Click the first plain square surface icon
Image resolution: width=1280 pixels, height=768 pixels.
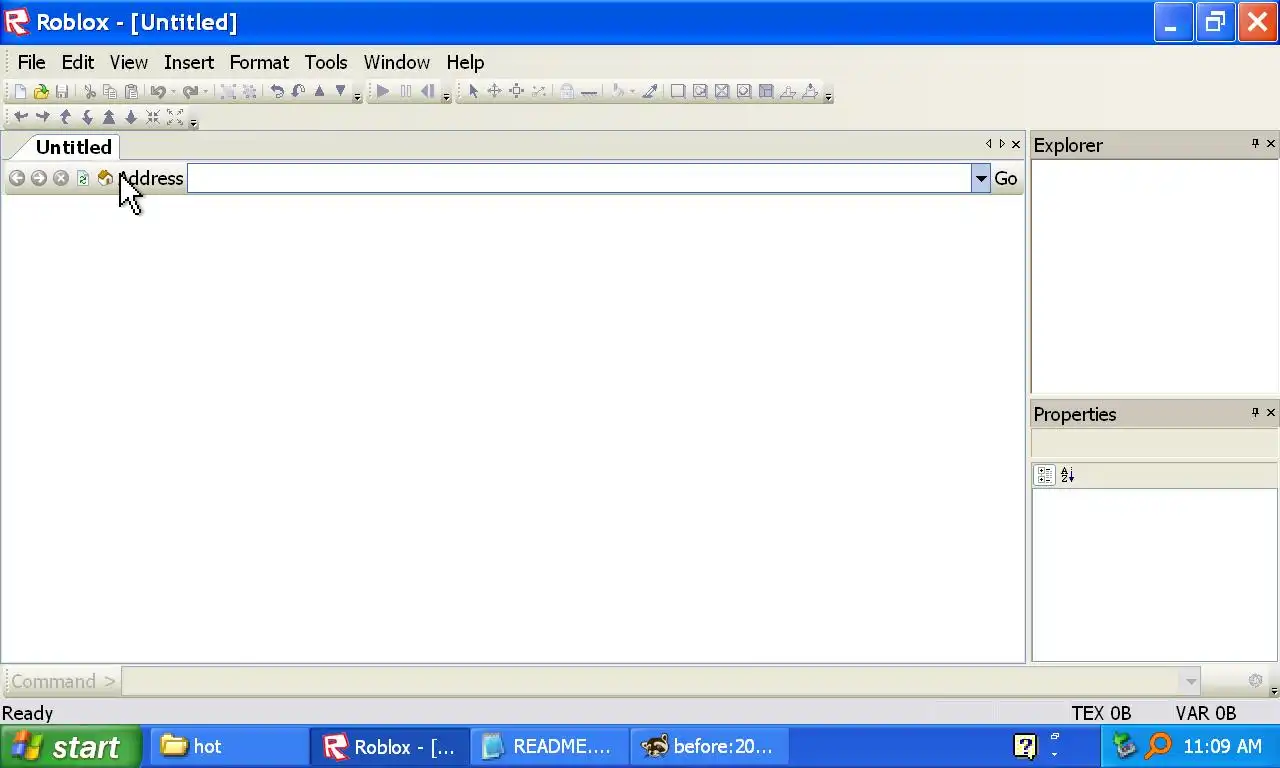677,91
